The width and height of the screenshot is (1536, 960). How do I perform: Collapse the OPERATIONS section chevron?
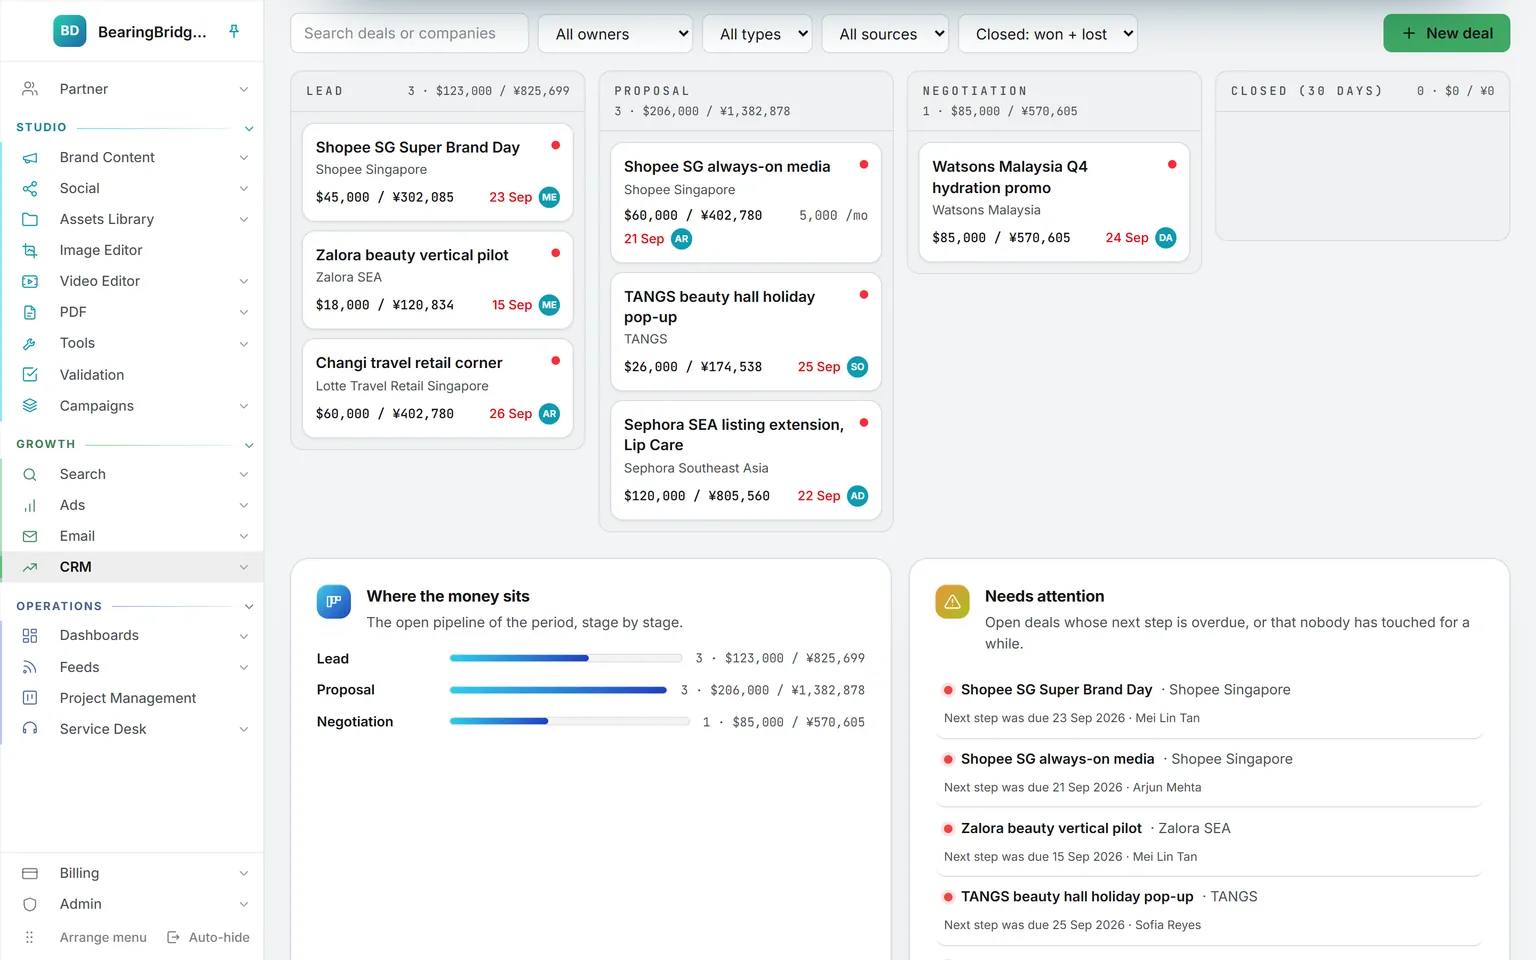(249, 606)
